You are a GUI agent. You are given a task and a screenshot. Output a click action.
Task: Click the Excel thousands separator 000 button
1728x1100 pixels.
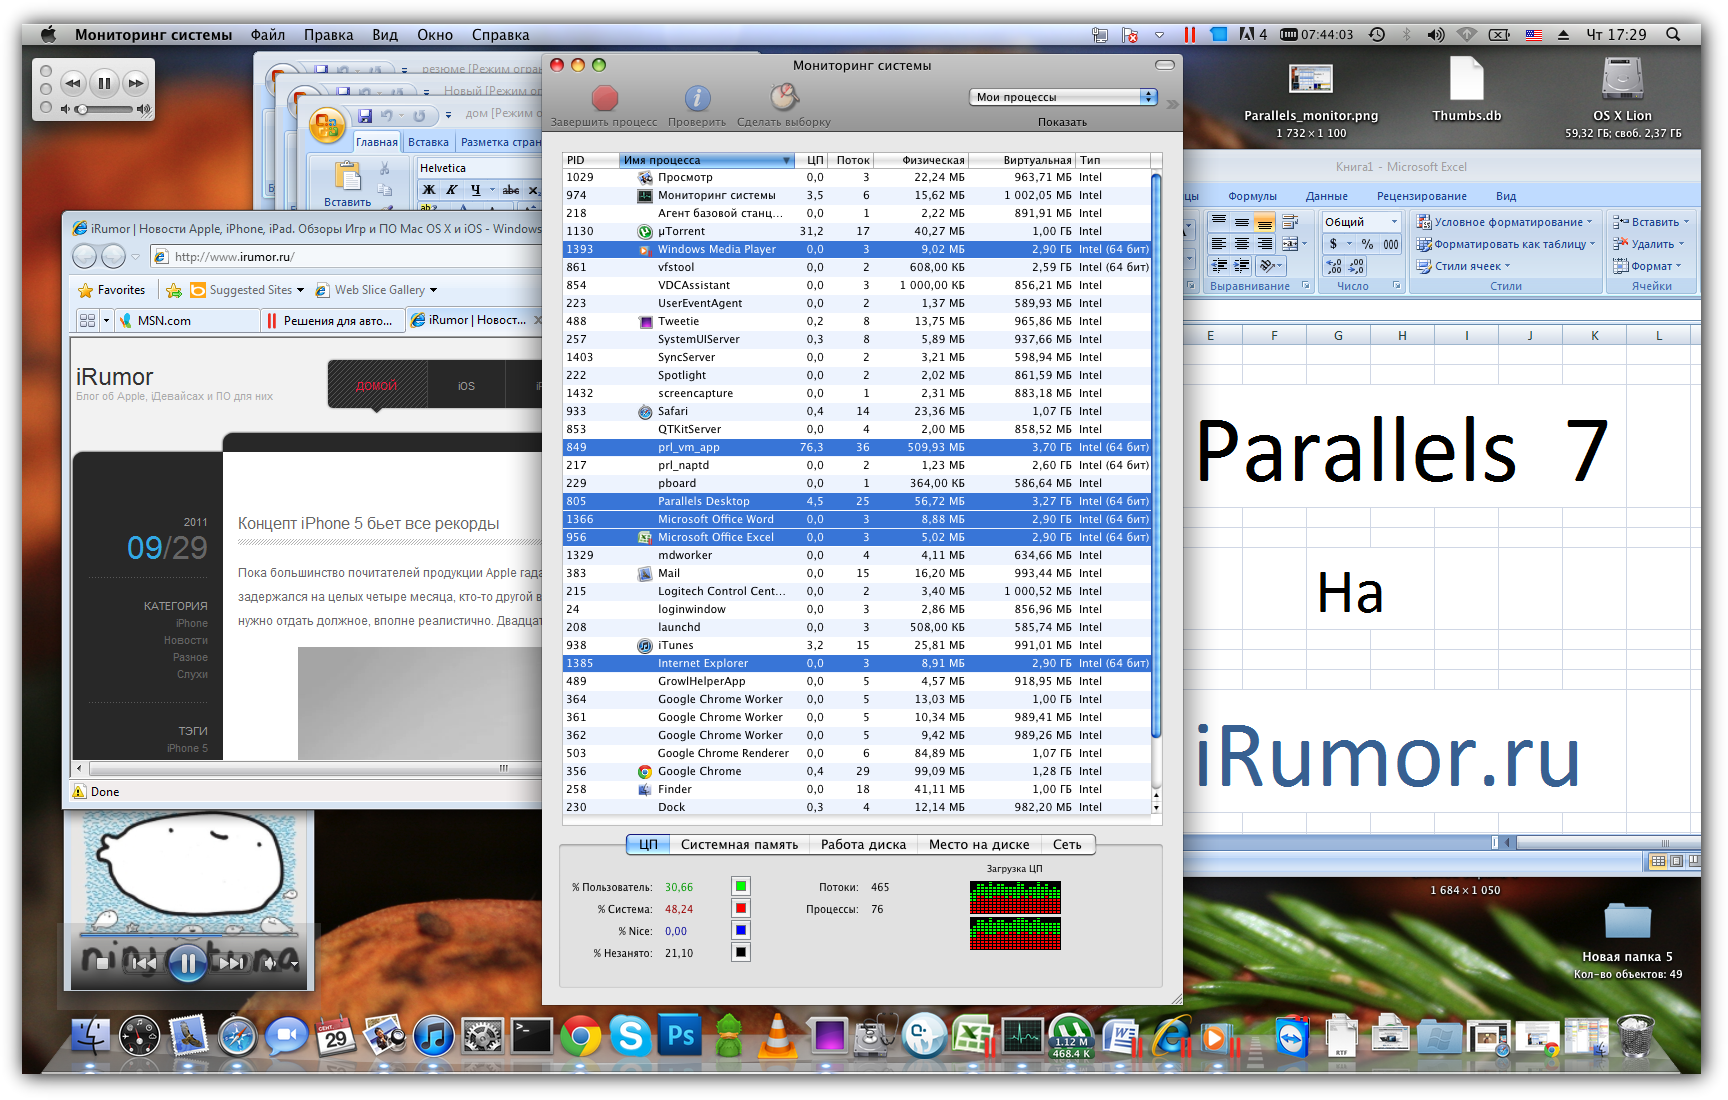(x=1391, y=244)
